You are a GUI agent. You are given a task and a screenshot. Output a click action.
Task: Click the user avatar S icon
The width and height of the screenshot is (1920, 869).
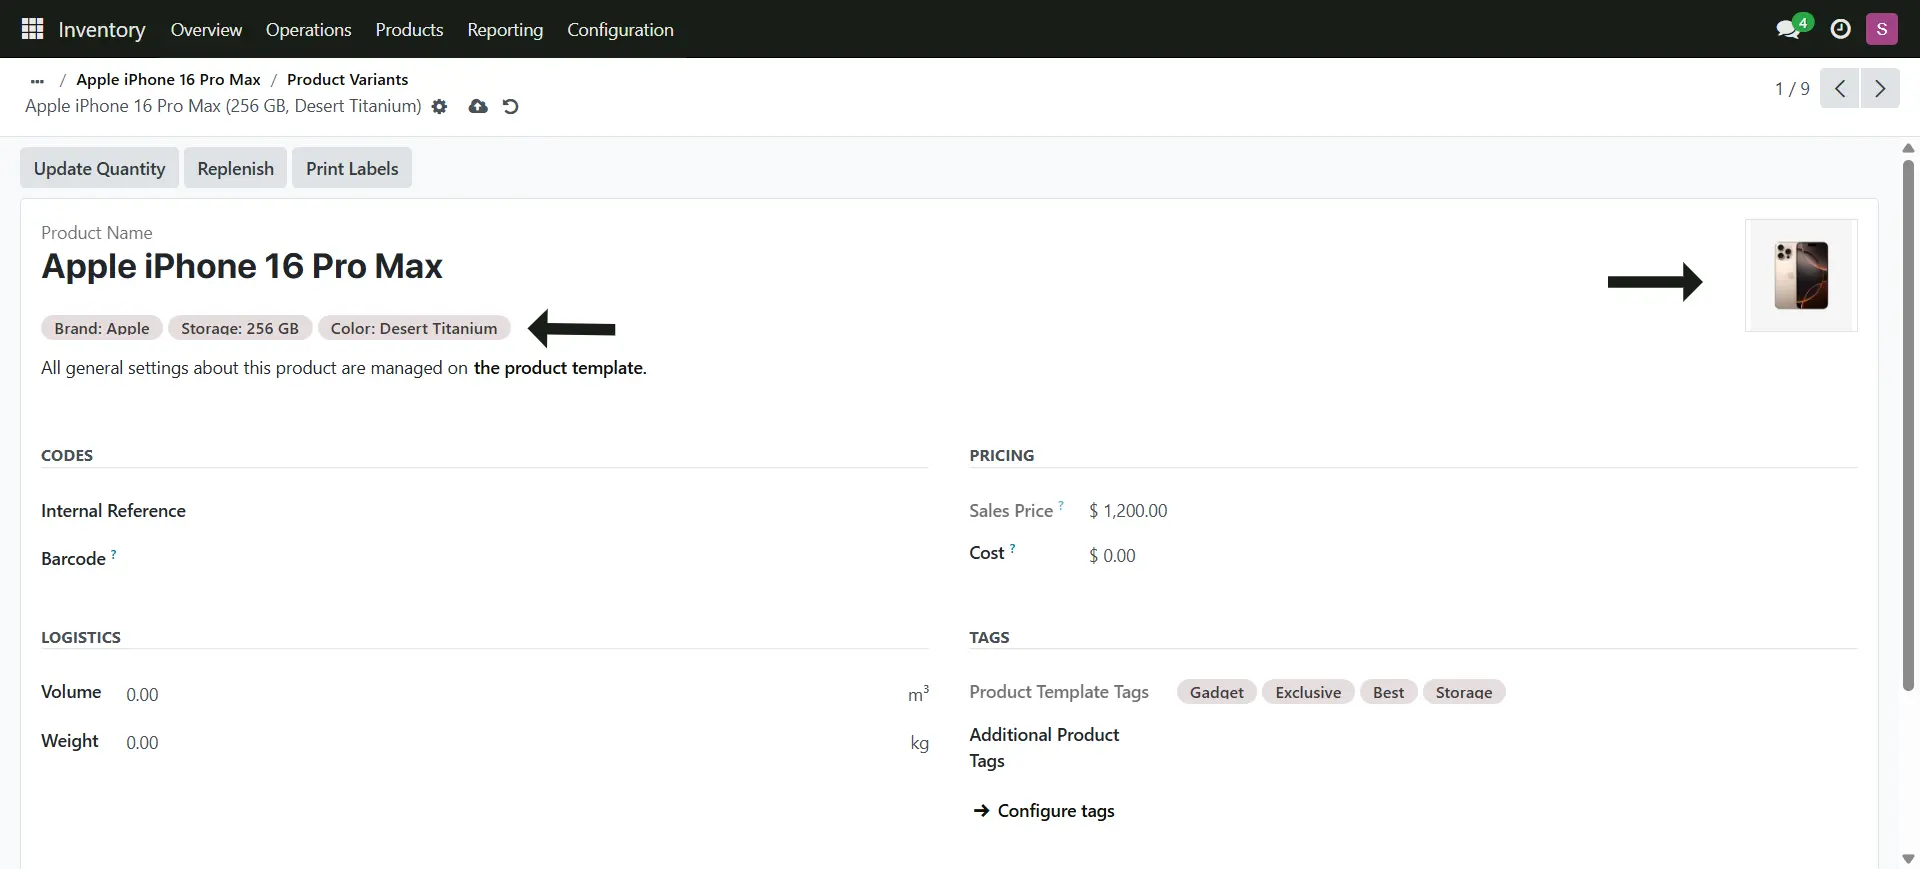1881,29
